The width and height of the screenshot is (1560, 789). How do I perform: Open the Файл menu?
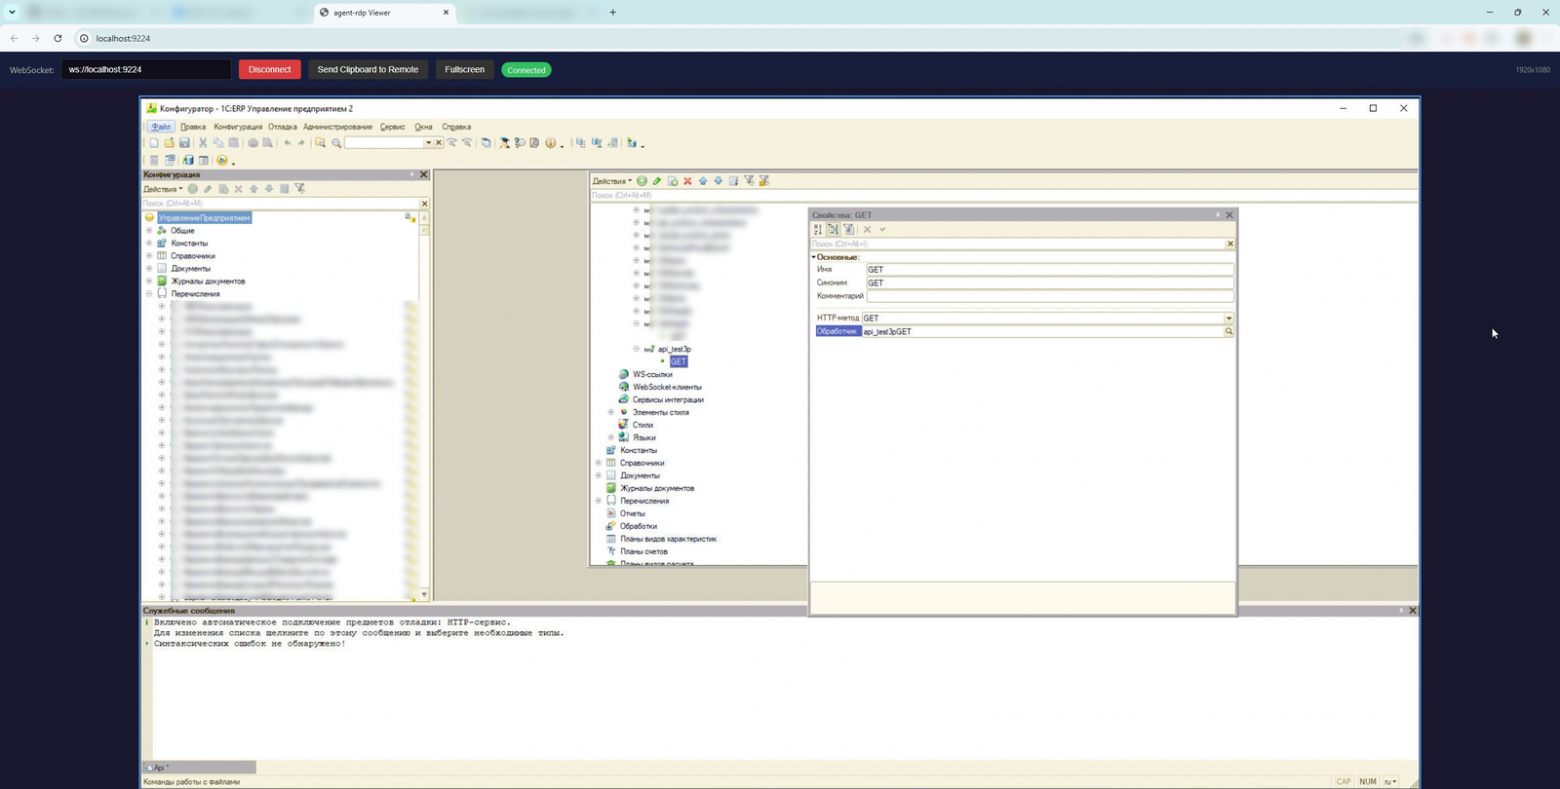click(161, 127)
